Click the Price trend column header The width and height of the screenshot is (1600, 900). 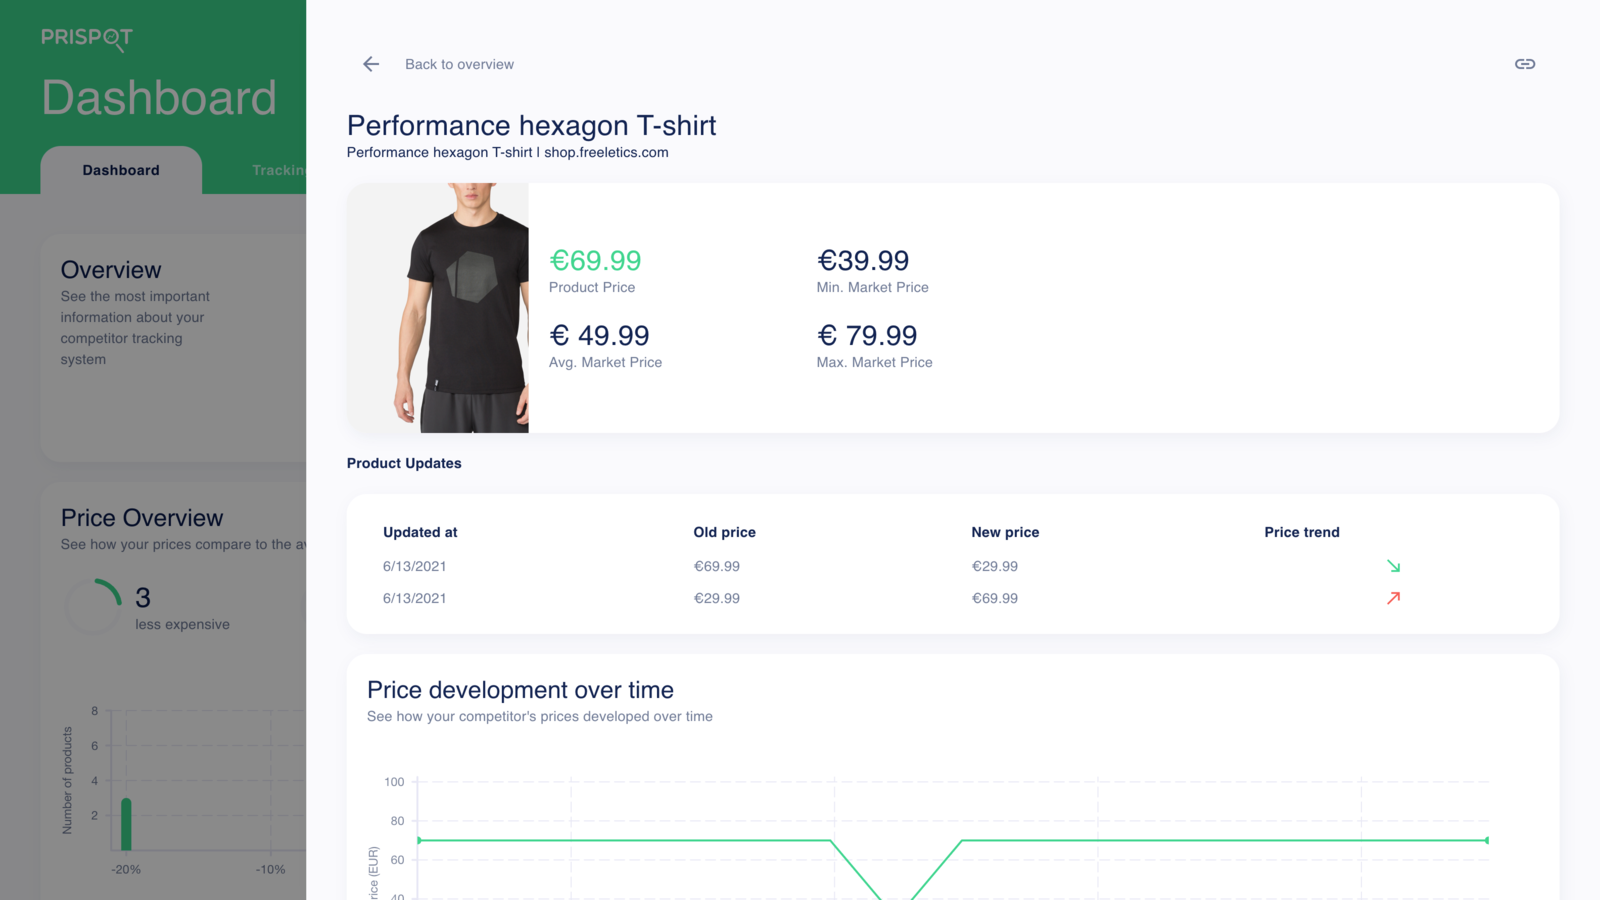(x=1301, y=532)
